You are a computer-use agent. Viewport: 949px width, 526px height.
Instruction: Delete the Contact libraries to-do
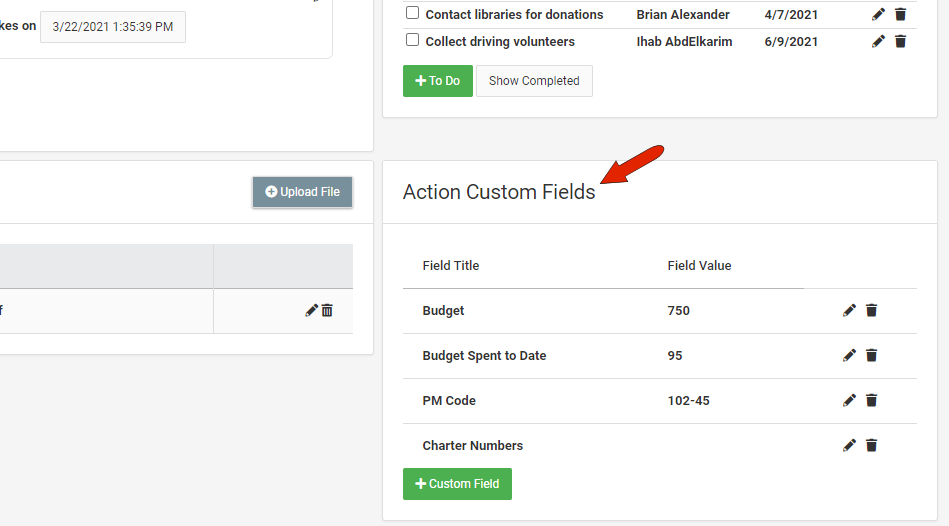click(900, 15)
